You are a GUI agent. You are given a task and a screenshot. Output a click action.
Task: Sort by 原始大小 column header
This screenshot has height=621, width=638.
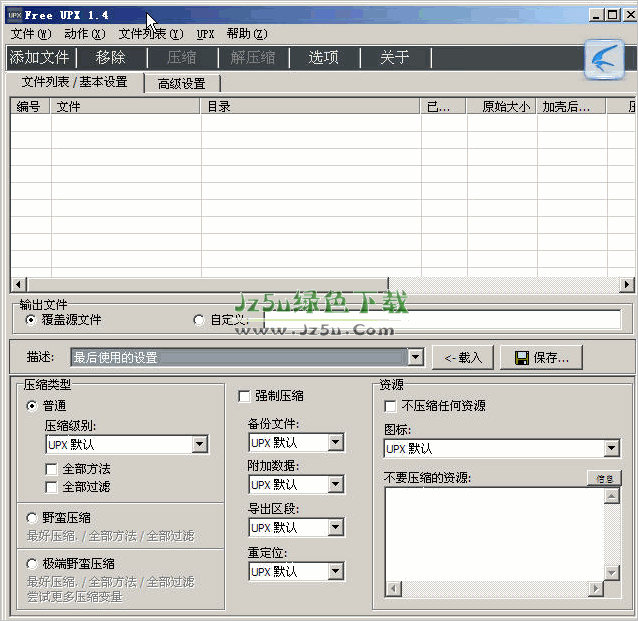[501, 107]
